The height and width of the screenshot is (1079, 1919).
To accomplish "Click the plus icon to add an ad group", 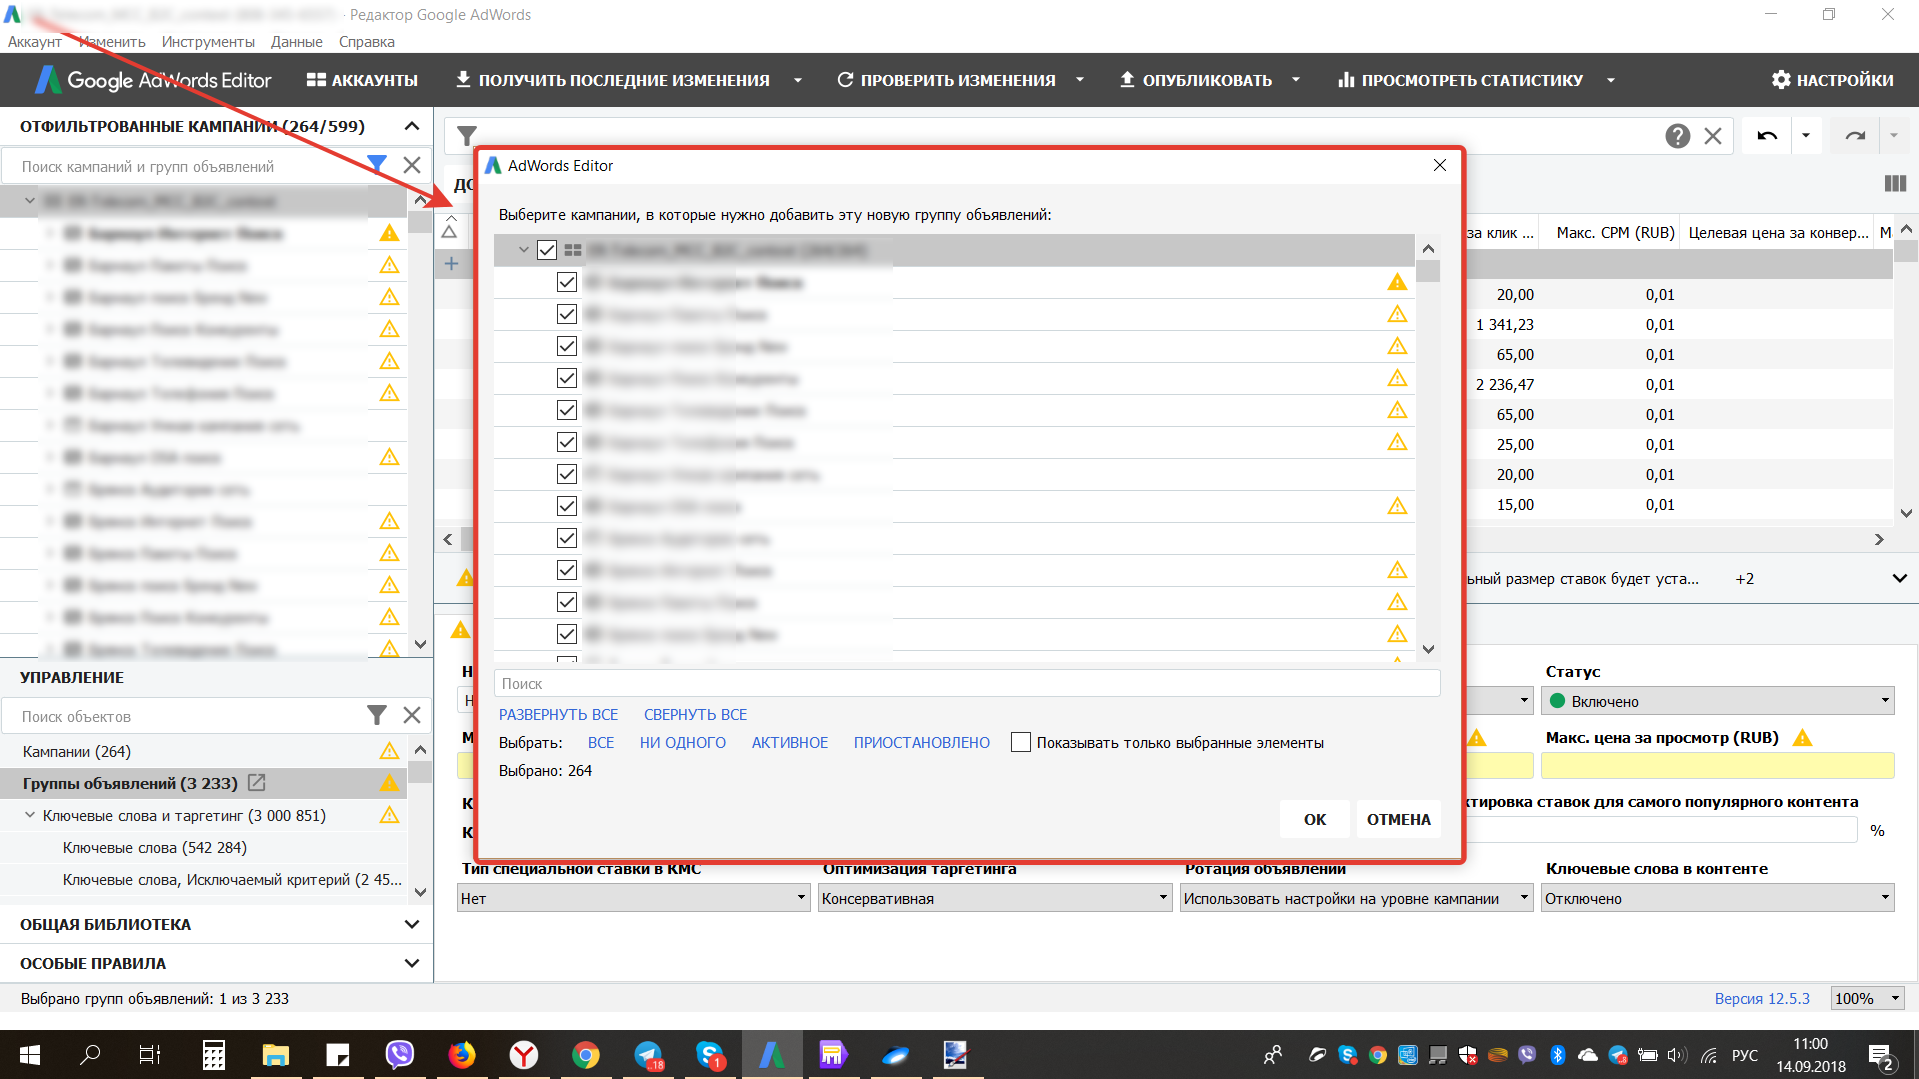I will (x=451, y=264).
